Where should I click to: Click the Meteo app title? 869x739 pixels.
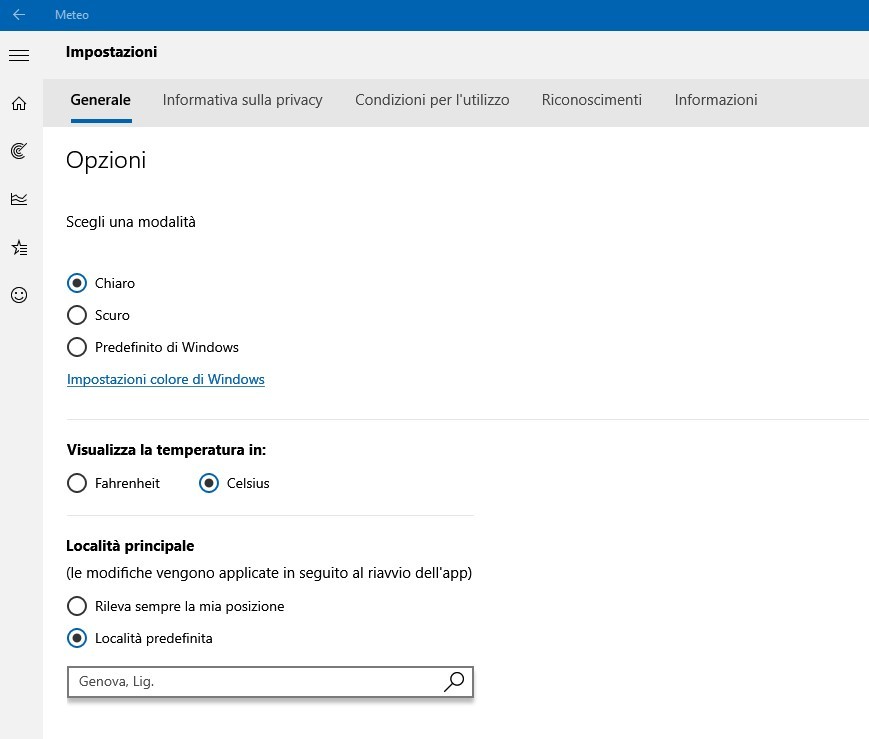[x=72, y=15]
